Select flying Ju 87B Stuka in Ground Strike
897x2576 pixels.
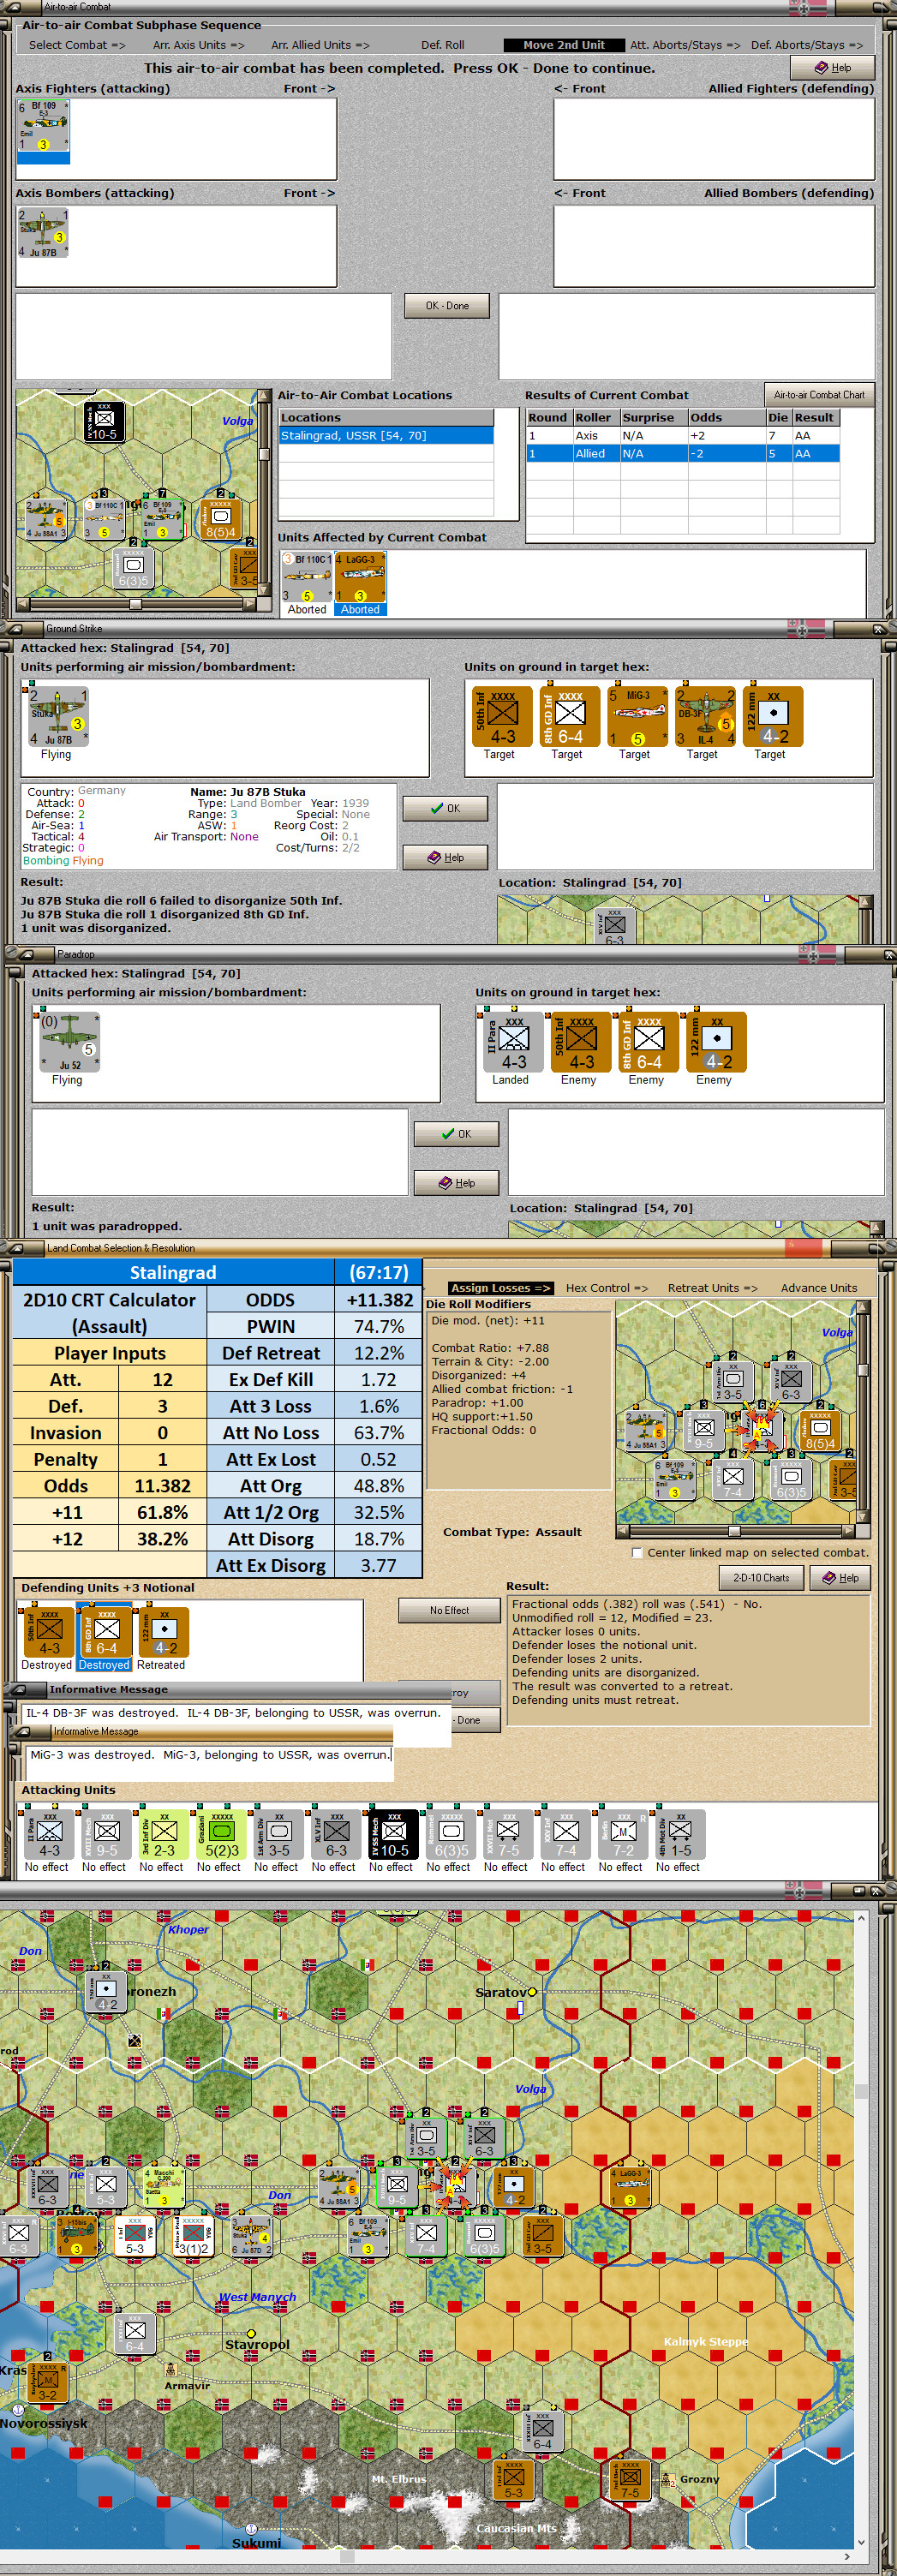click(57, 716)
